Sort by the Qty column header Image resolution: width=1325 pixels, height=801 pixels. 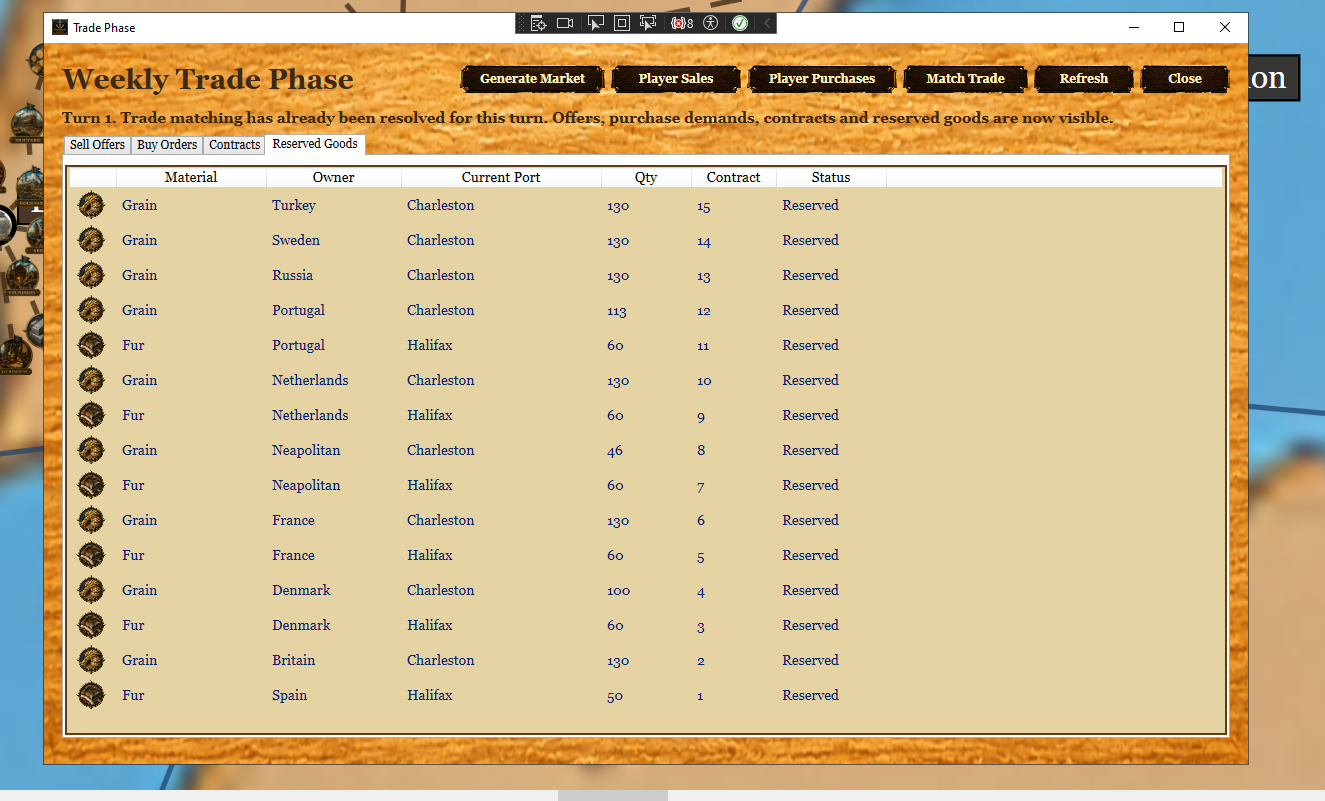(646, 177)
